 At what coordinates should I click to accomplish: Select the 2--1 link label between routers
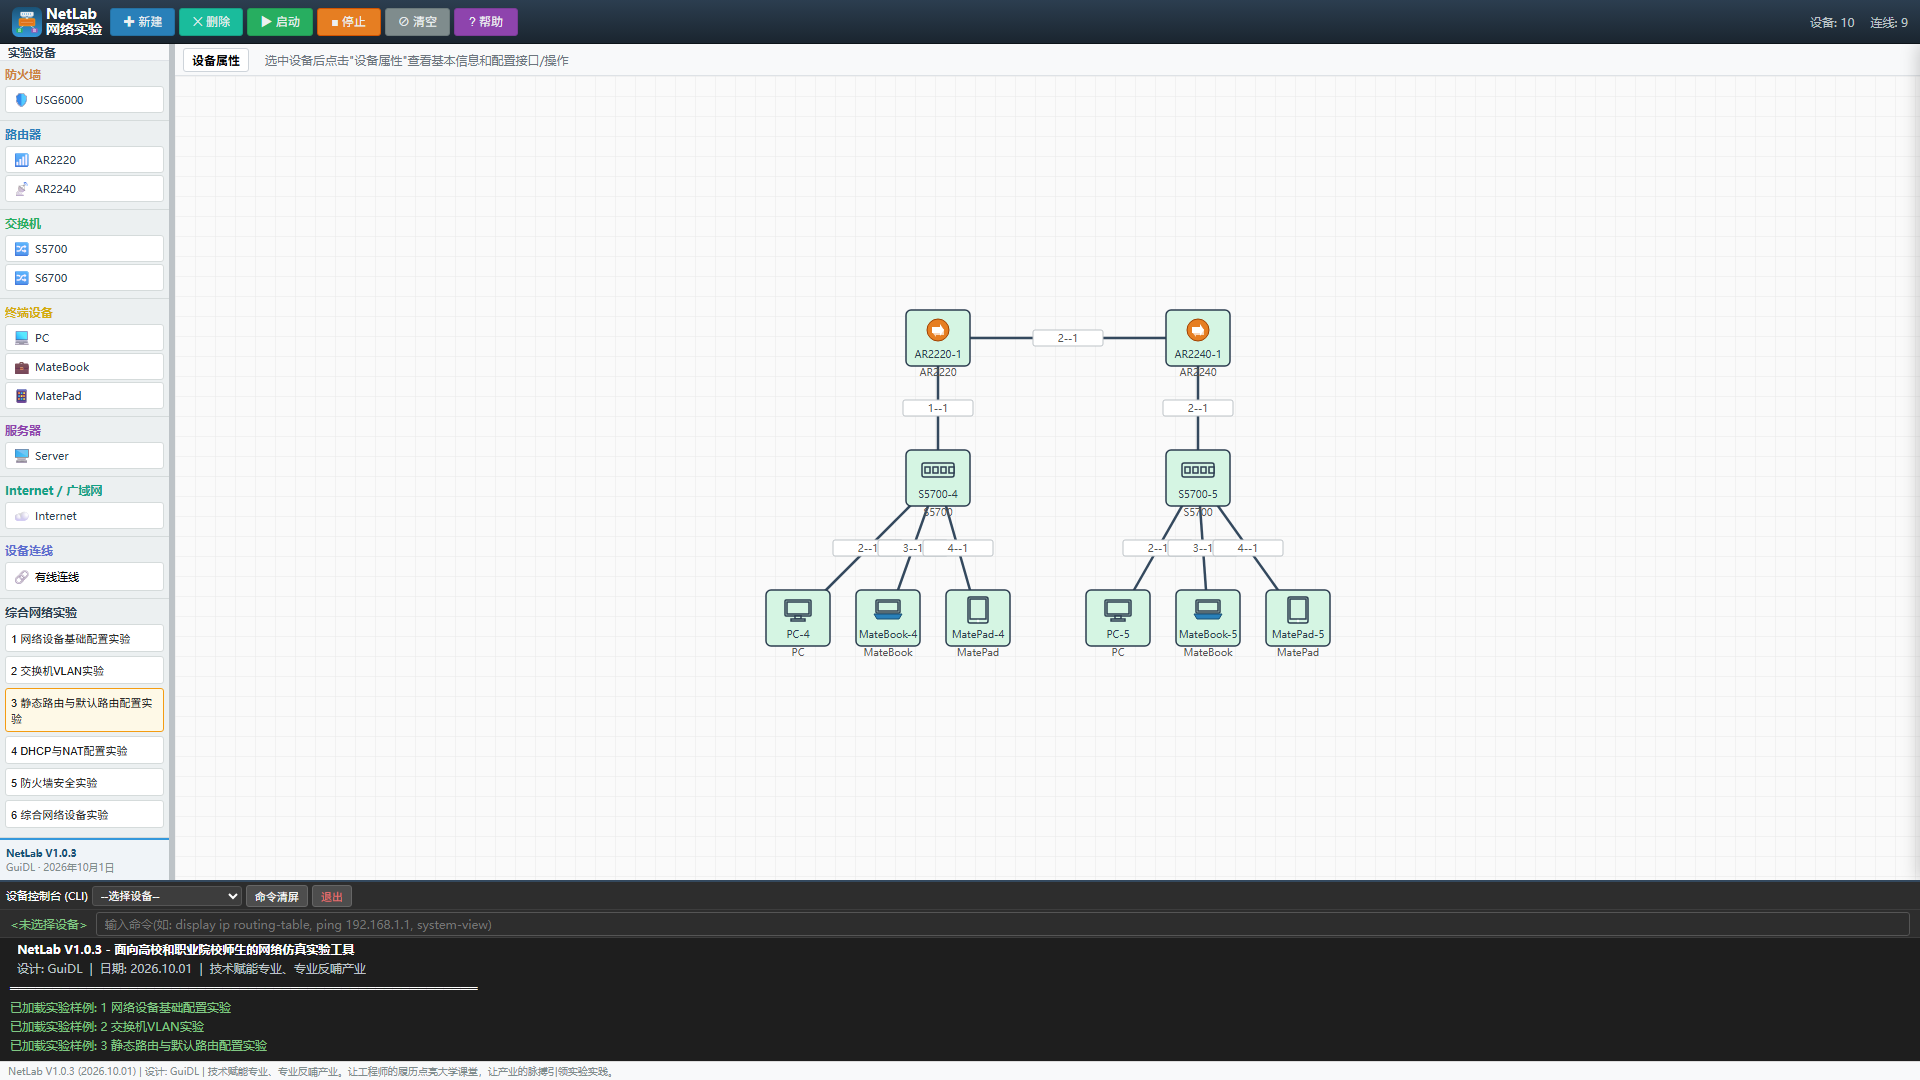pyautogui.click(x=1068, y=338)
